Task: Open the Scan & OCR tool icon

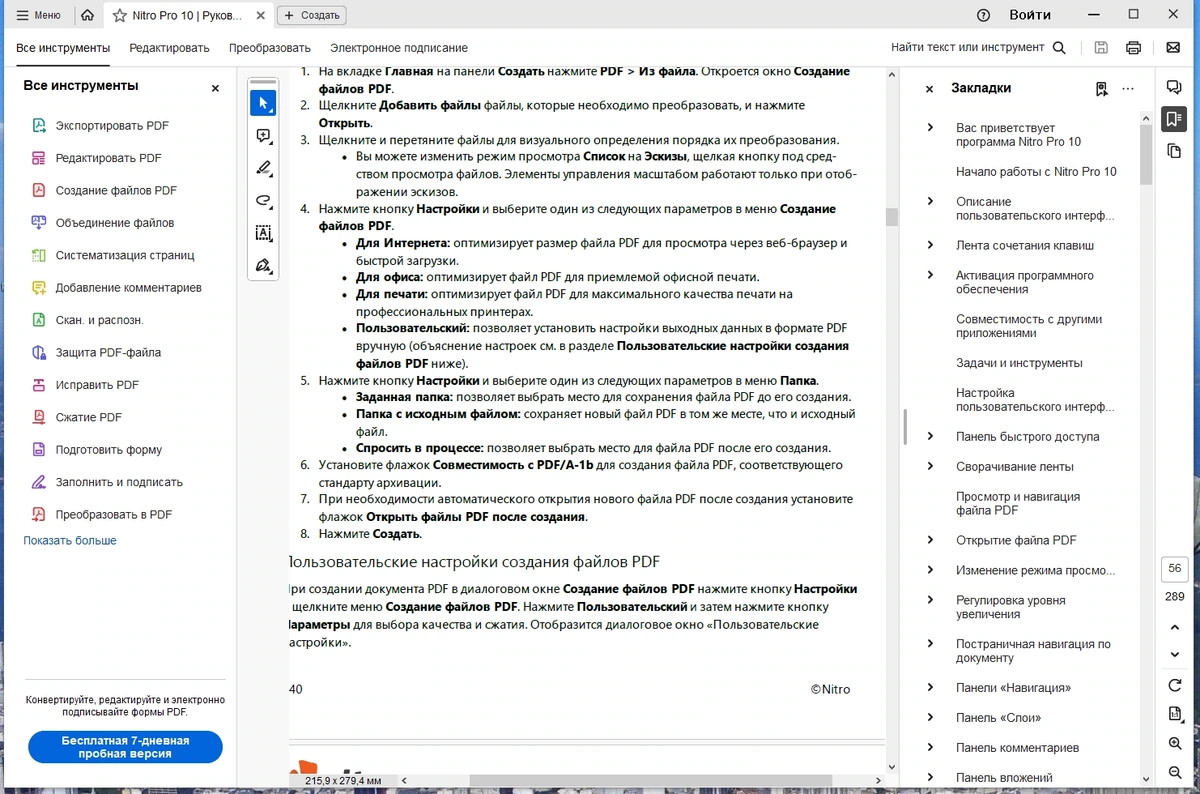Action: [39, 320]
